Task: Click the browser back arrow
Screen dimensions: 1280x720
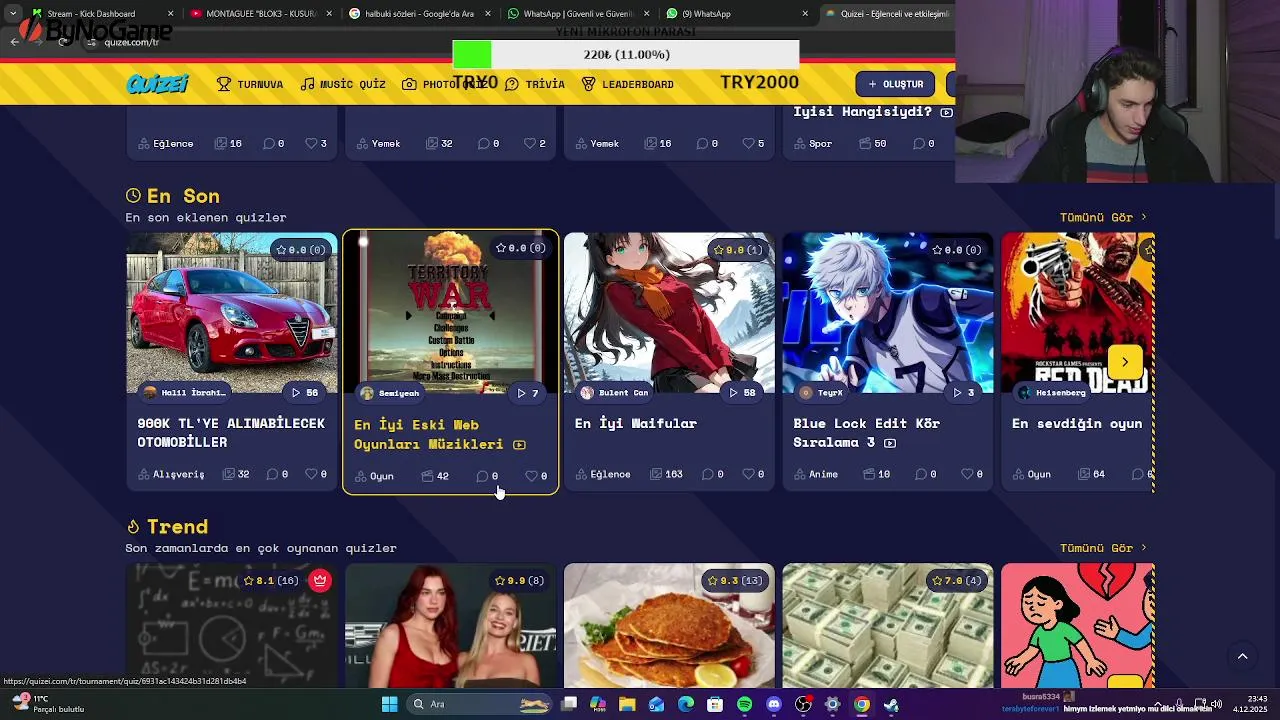Action: pyautogui.click(x=14, y=41)
